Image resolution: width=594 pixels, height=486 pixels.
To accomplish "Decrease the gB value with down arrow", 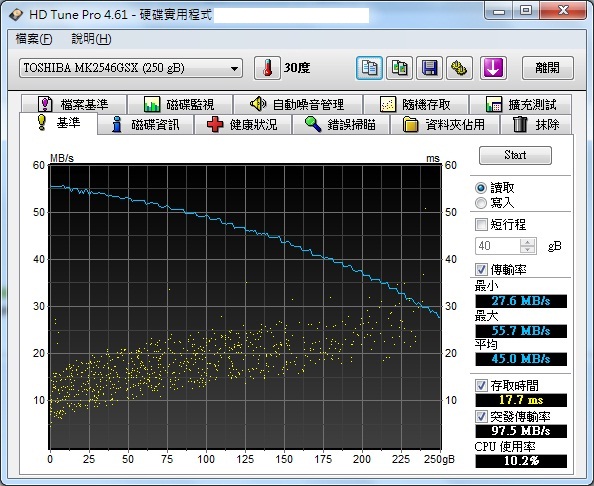I will (528, 250).
